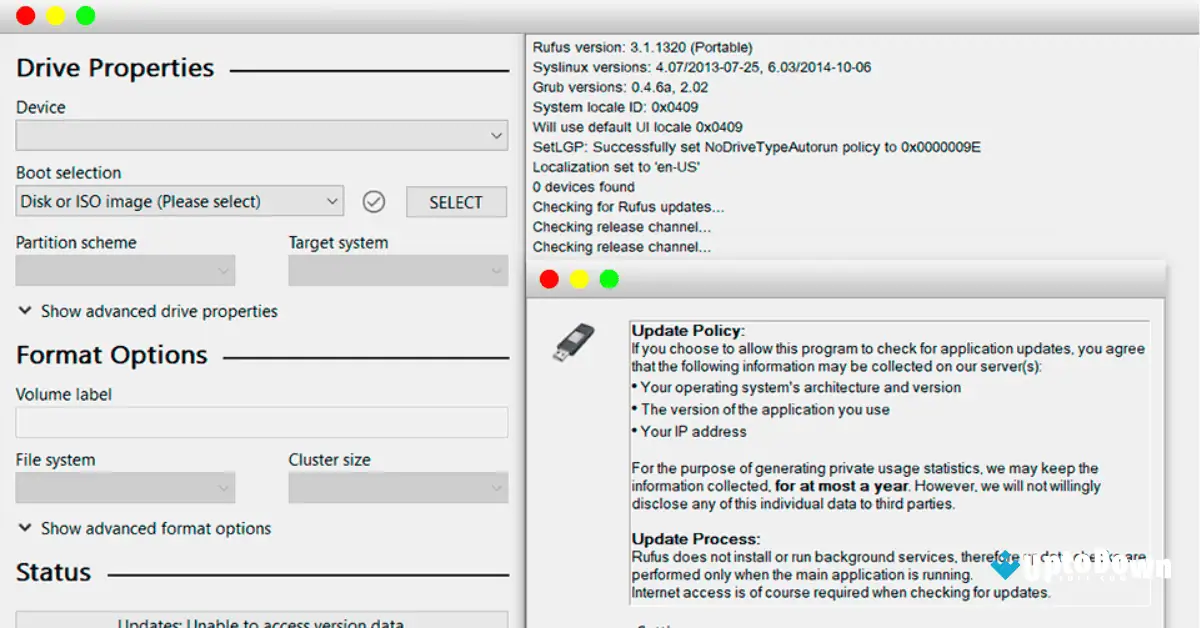Viewport: 1200px width, 628px height.
Task: Click the green traffic light on the dialog
Action: point(609,279)
